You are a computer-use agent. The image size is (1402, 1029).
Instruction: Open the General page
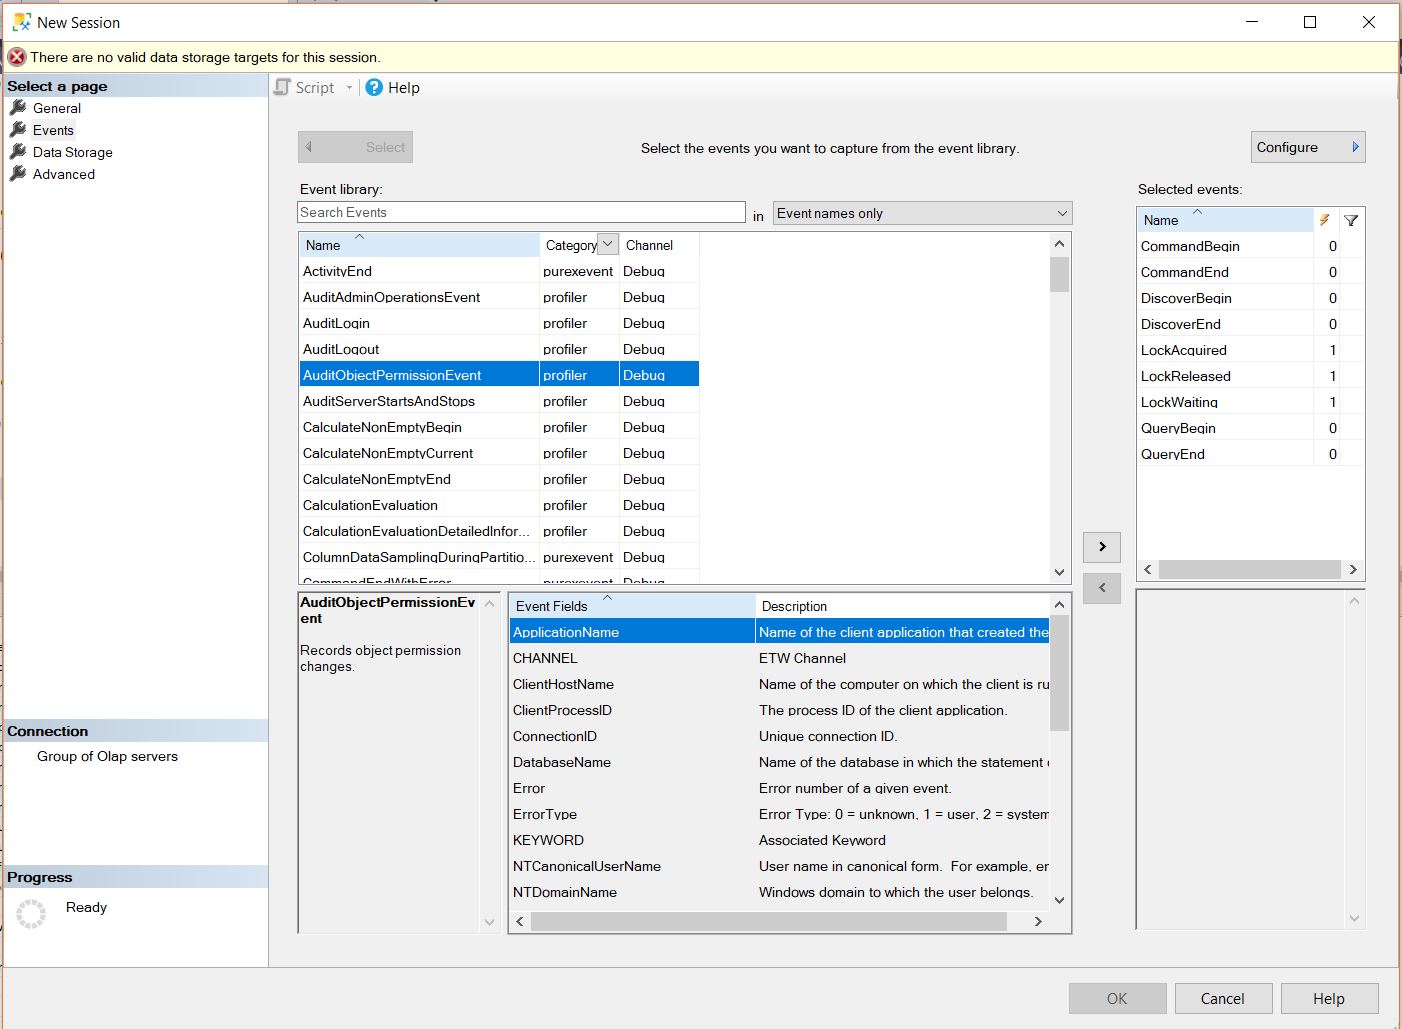pos(56,108)
